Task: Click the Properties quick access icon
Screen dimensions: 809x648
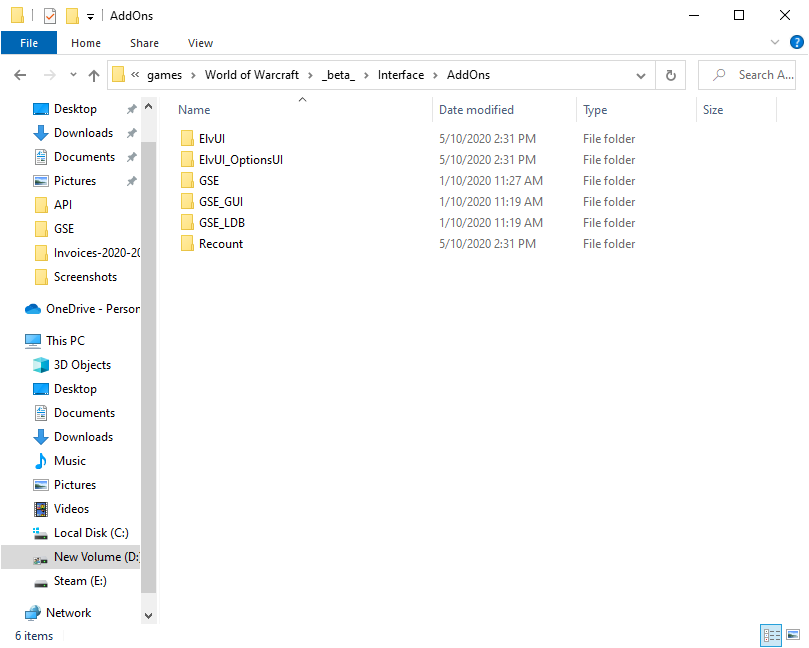Action: click(50, 16)
